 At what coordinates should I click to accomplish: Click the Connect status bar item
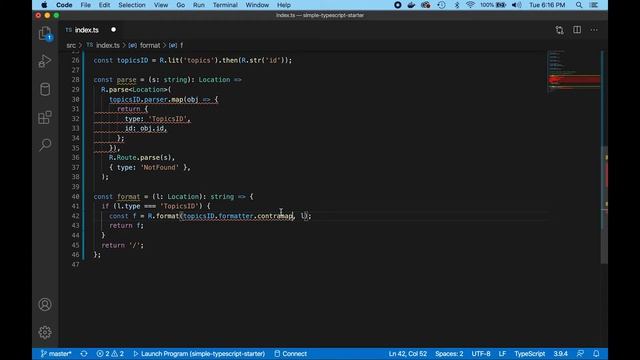coord(290,354)
